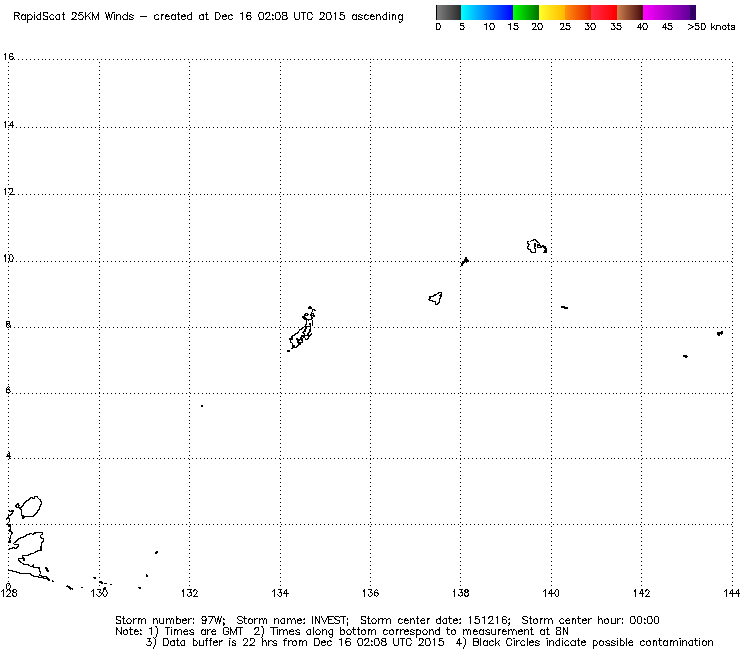Click the 'Storm center date: 151216;' text
Image resolution: width=740 pixels, height=650 pixels.
(x=435, y=620)
